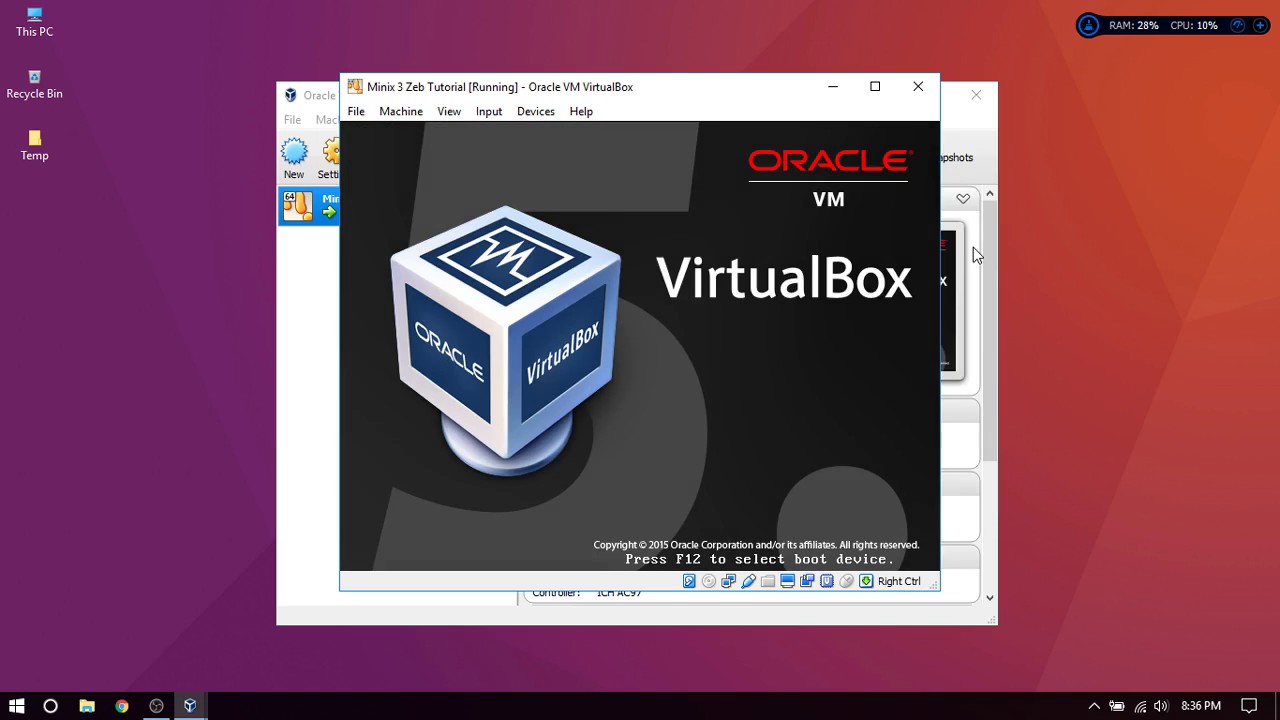This screenshot has height=720, width=1280.
Task: Open the Devices menu
Action: [536, 111]
